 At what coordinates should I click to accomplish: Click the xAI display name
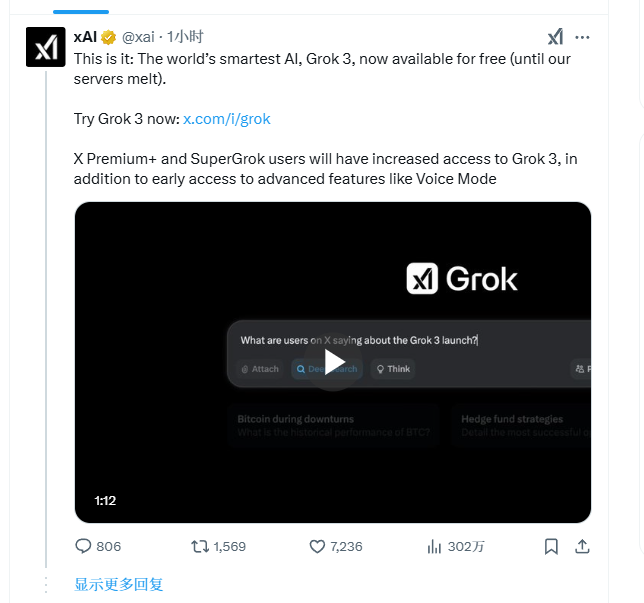click(85, 37)
